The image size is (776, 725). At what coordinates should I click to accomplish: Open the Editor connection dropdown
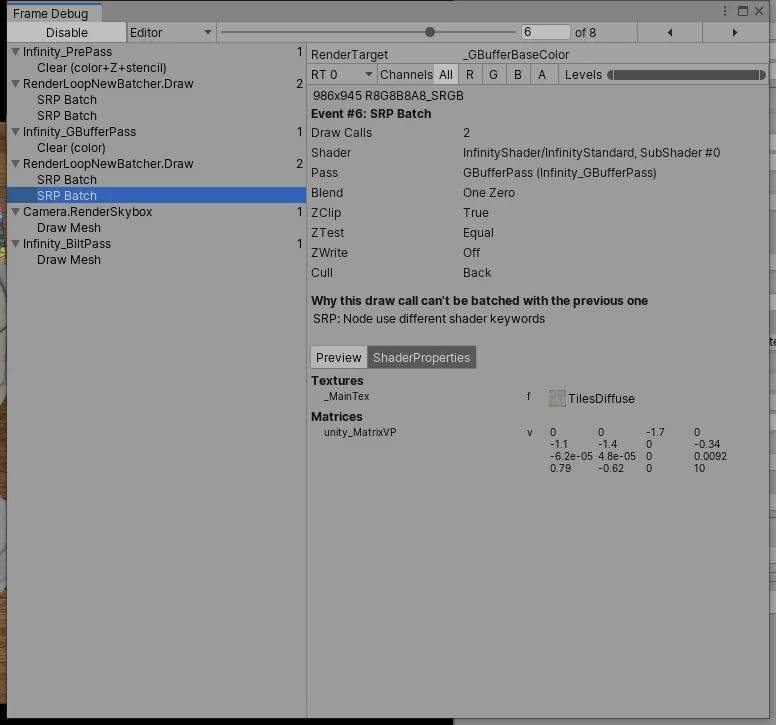point(171,33)
